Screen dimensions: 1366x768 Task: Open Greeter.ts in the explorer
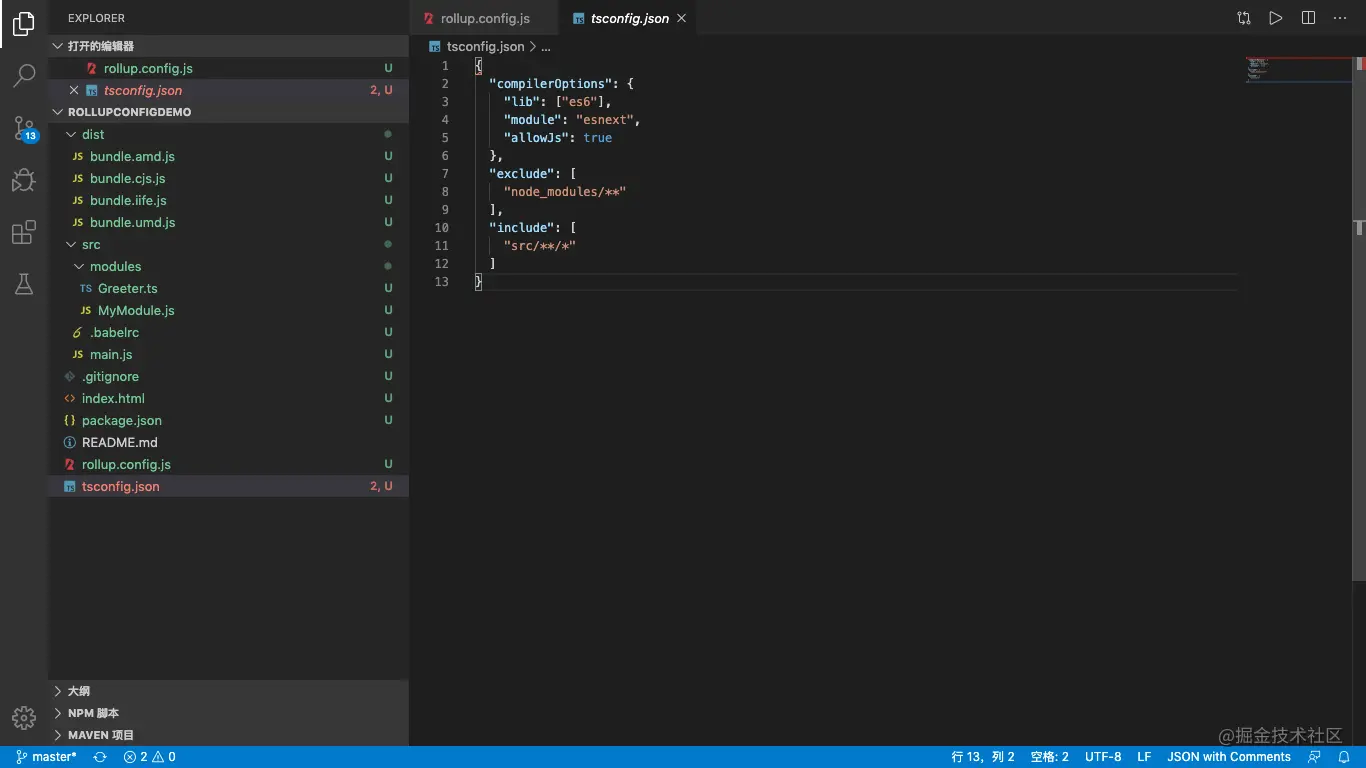point(127,288)
